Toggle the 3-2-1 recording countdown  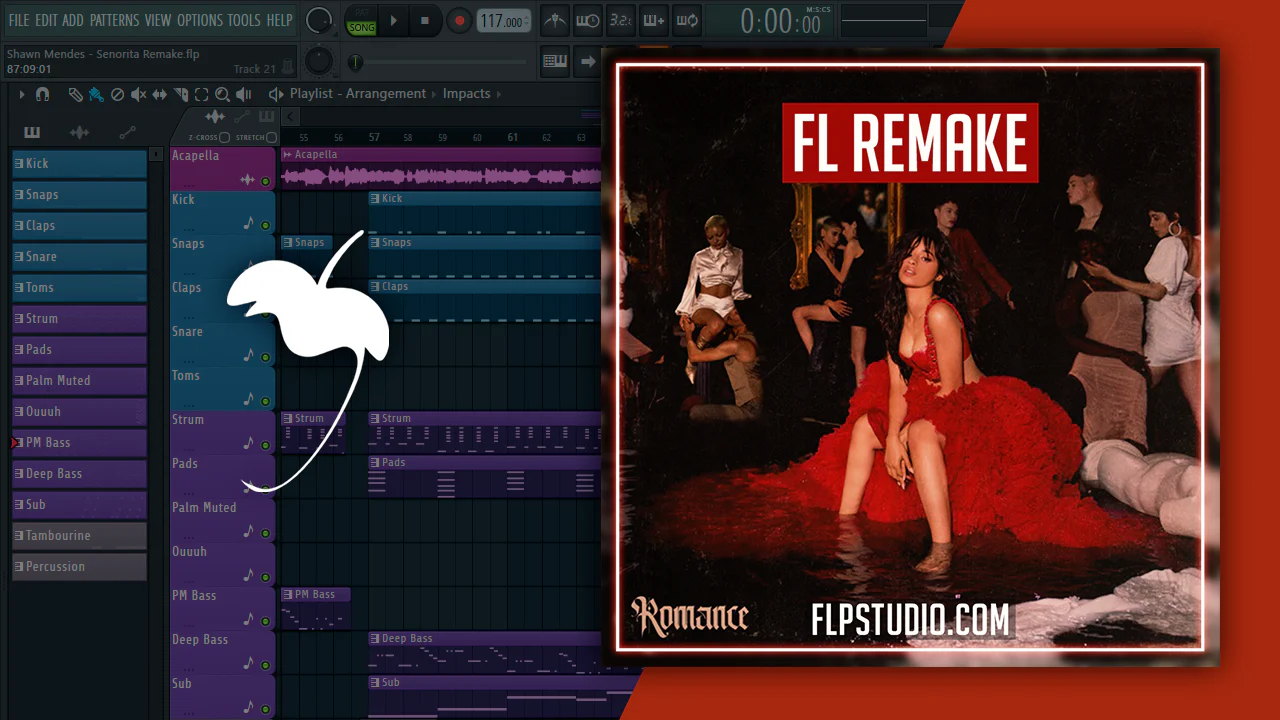click(x=621, y=21)
